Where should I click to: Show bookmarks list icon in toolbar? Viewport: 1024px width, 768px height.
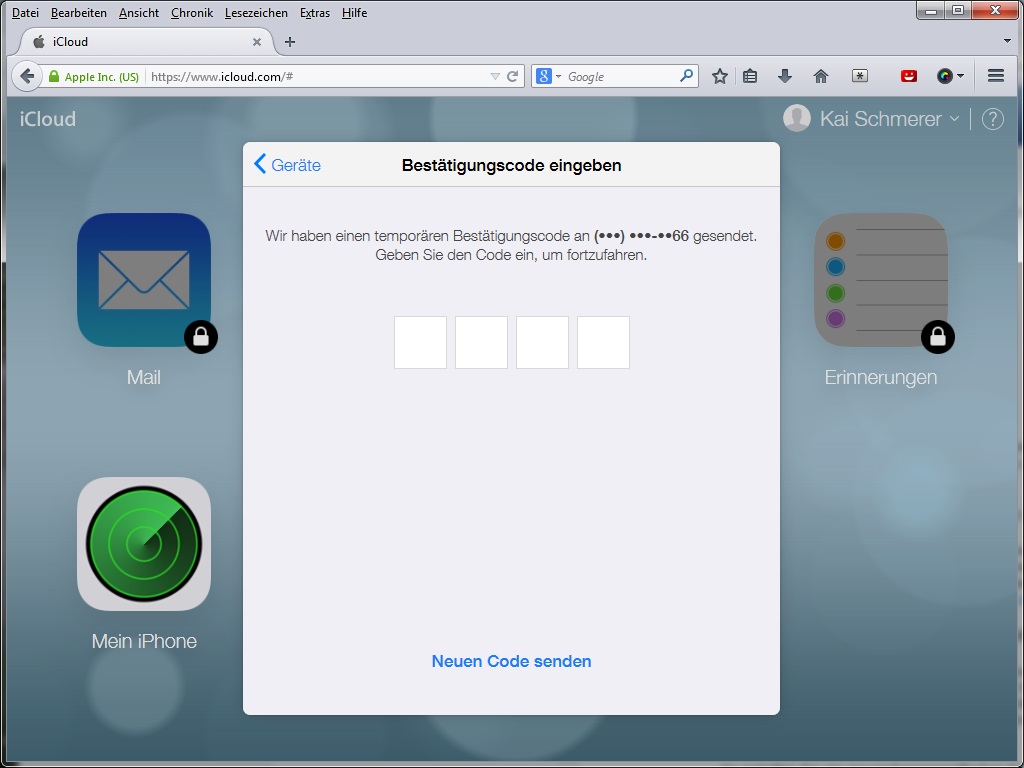coord(750,76)
